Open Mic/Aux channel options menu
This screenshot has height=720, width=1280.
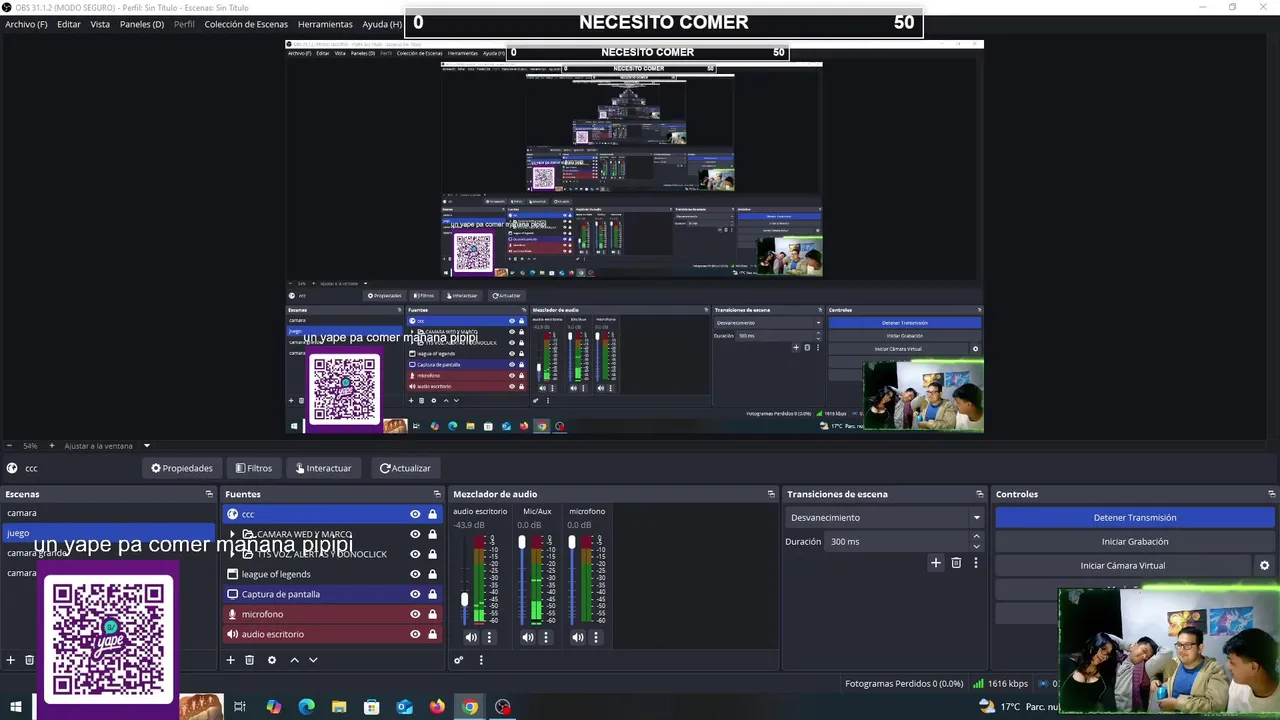point(545,637)
